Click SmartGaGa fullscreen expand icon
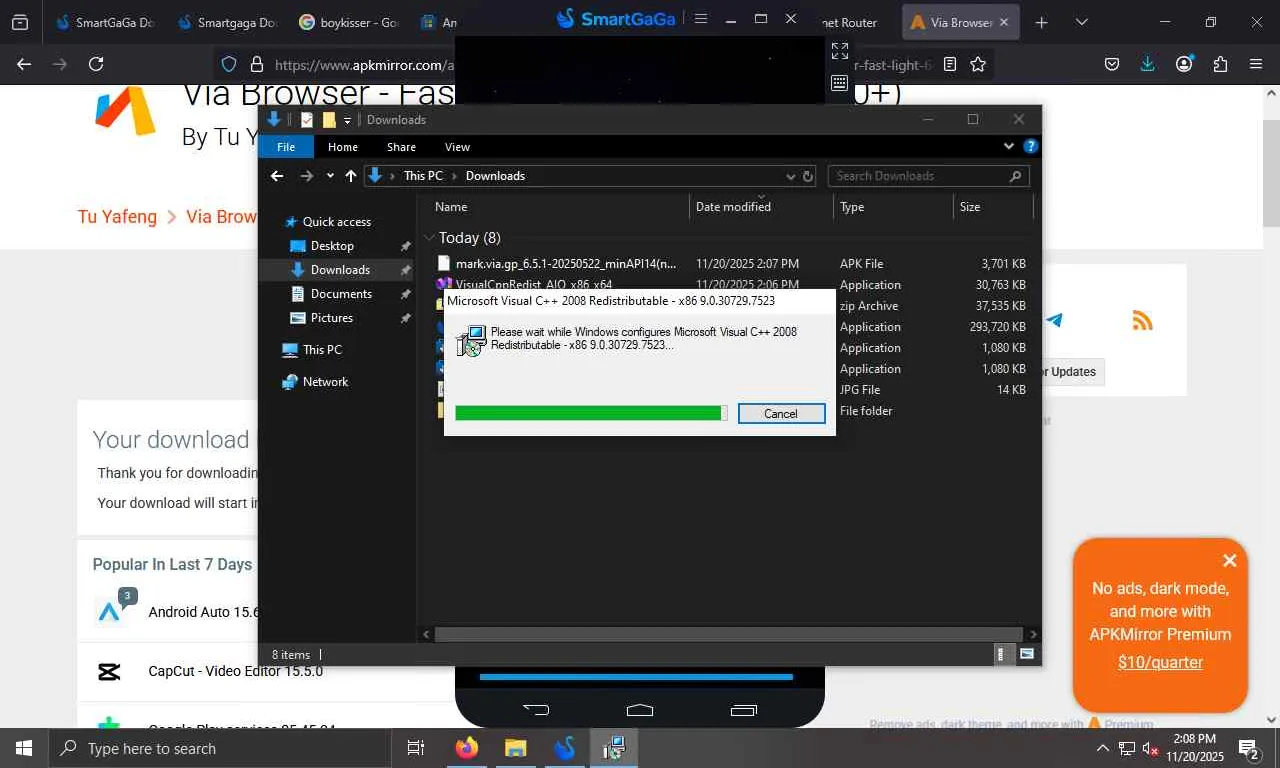 point(840,50)
